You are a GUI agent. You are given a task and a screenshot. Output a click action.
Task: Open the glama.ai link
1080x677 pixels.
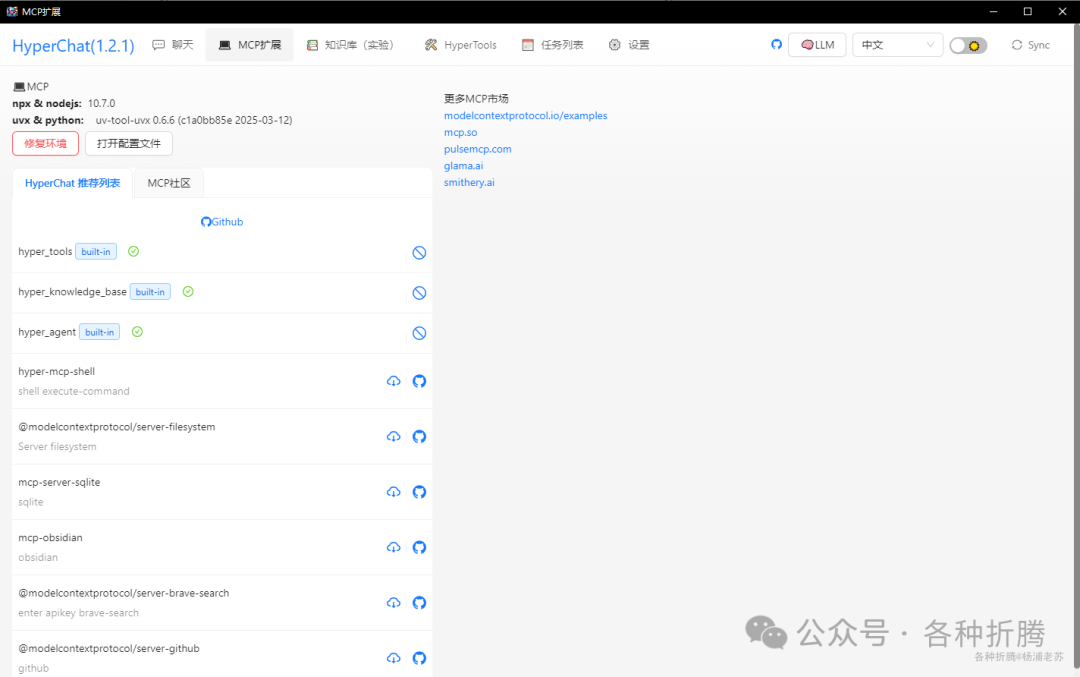463,165
